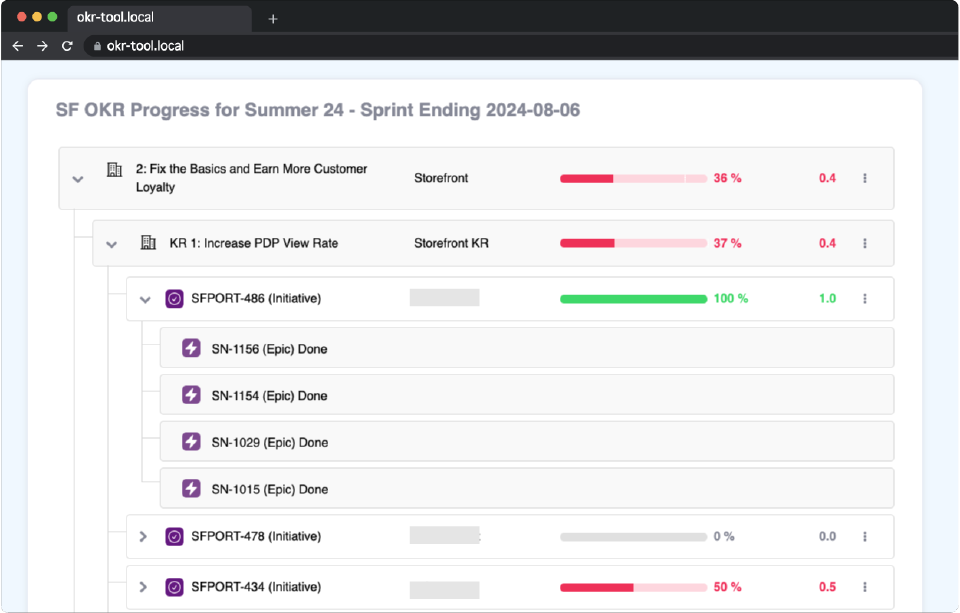Click the 1.0 score for SFPORT-486
Viewport: 960px width, 613px height.
(827, 299)
